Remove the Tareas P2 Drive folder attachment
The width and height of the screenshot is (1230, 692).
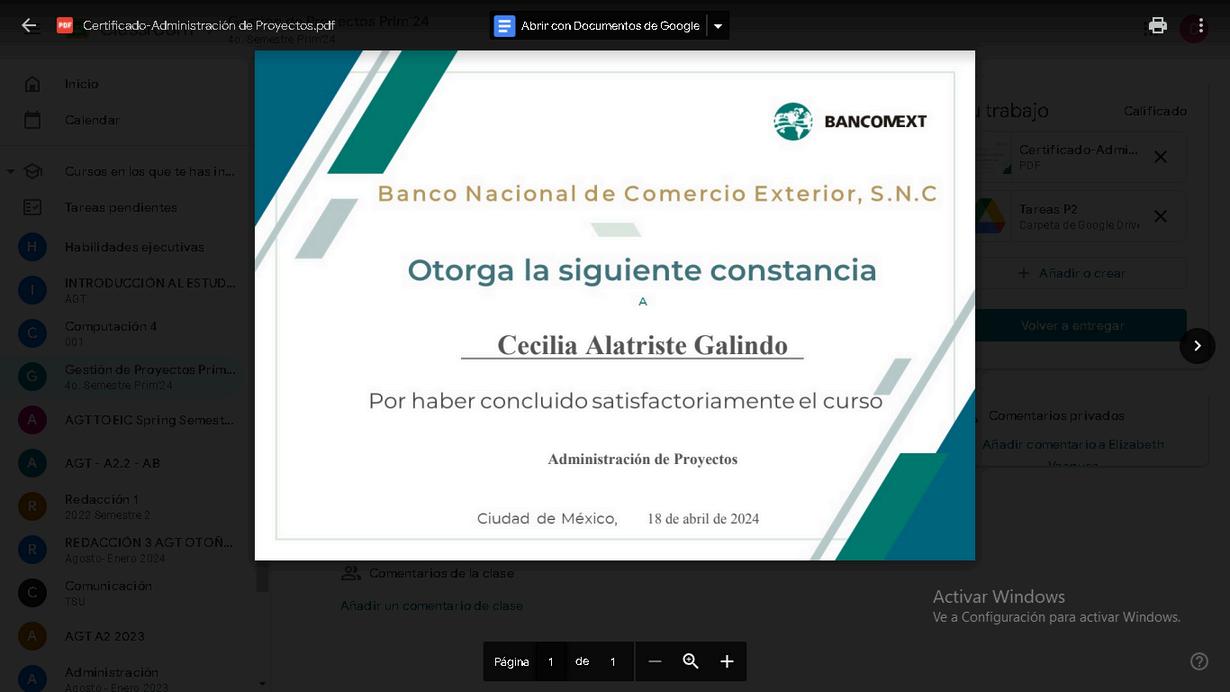tap(1160, 216)
